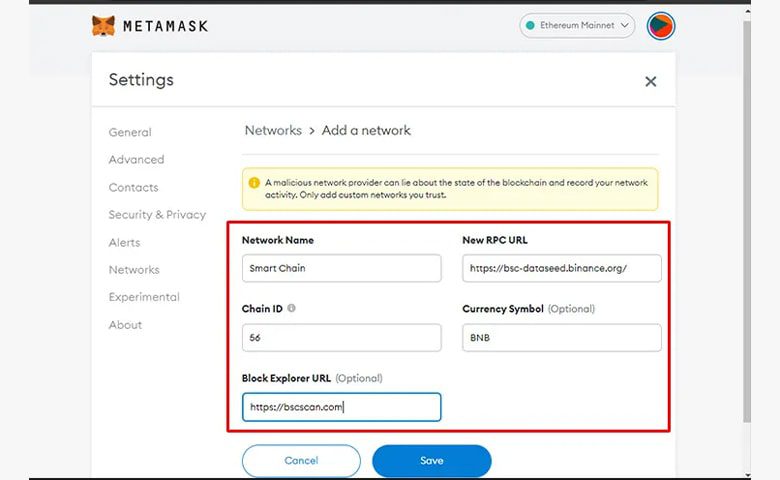Click the Chain ID info icon
Viewport: 780px width, 480px height.
click(x=292, y=308)
